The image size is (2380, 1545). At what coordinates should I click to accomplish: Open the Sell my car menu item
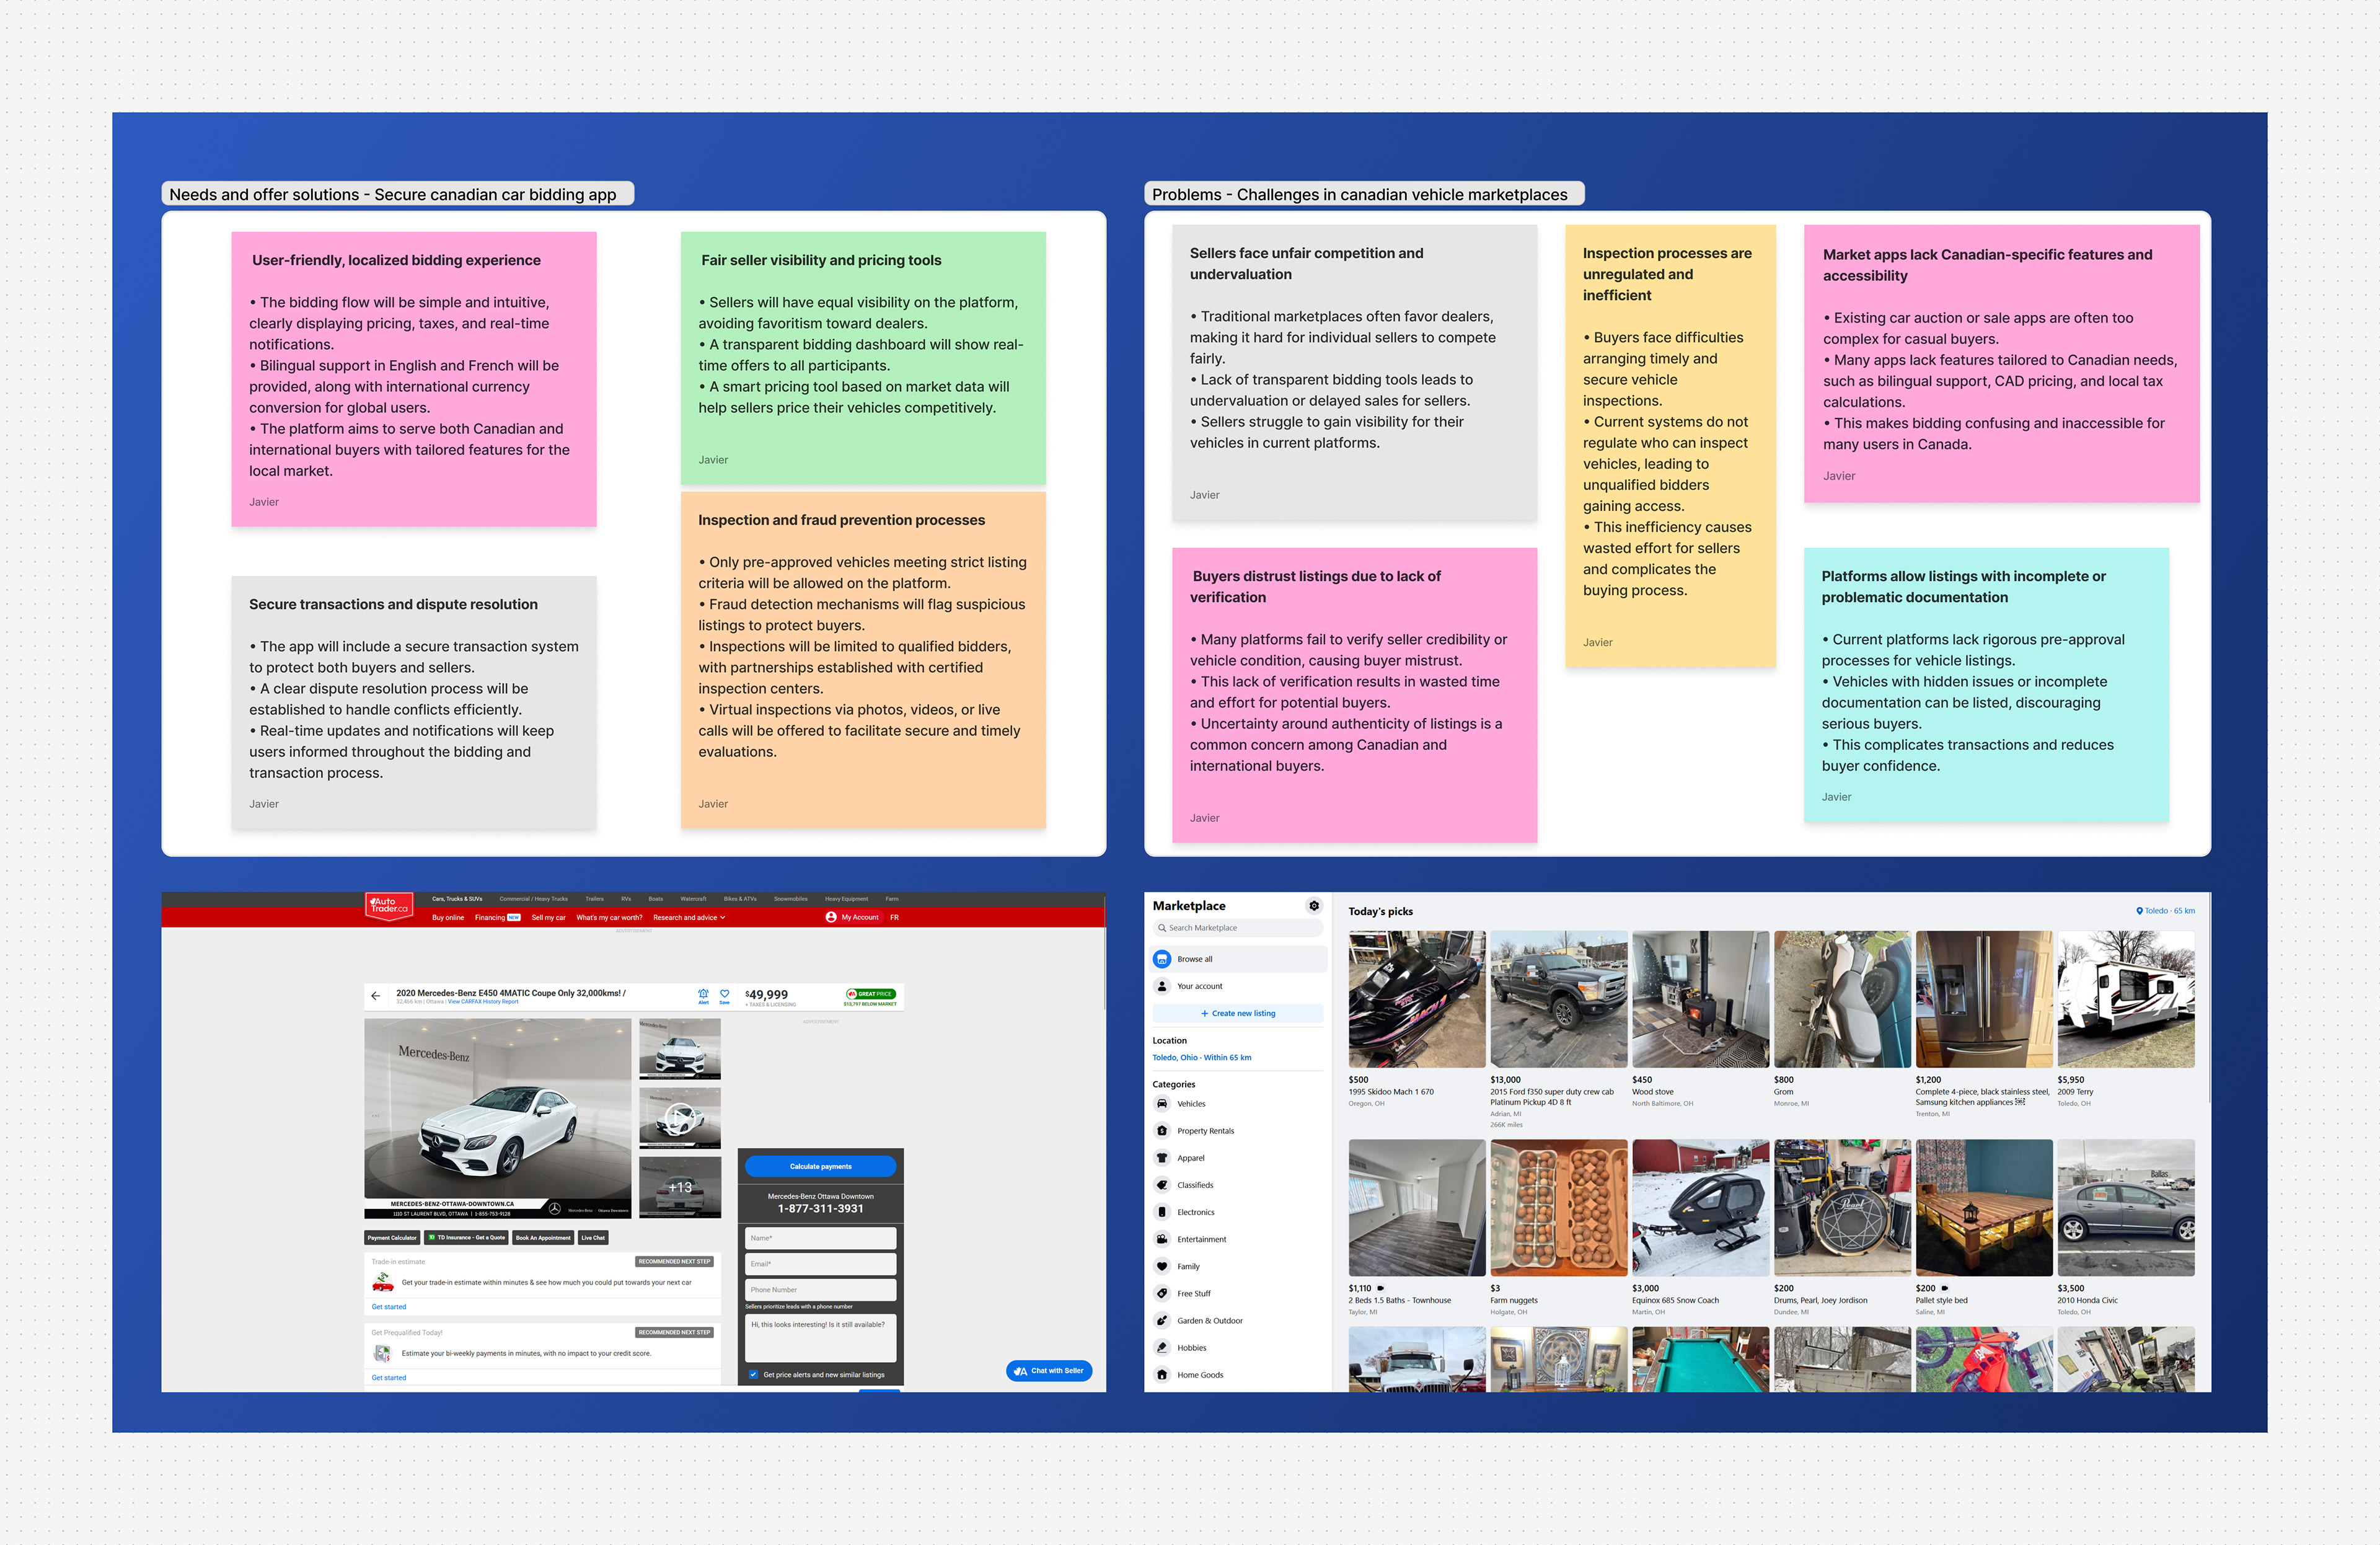pos(548,917)
